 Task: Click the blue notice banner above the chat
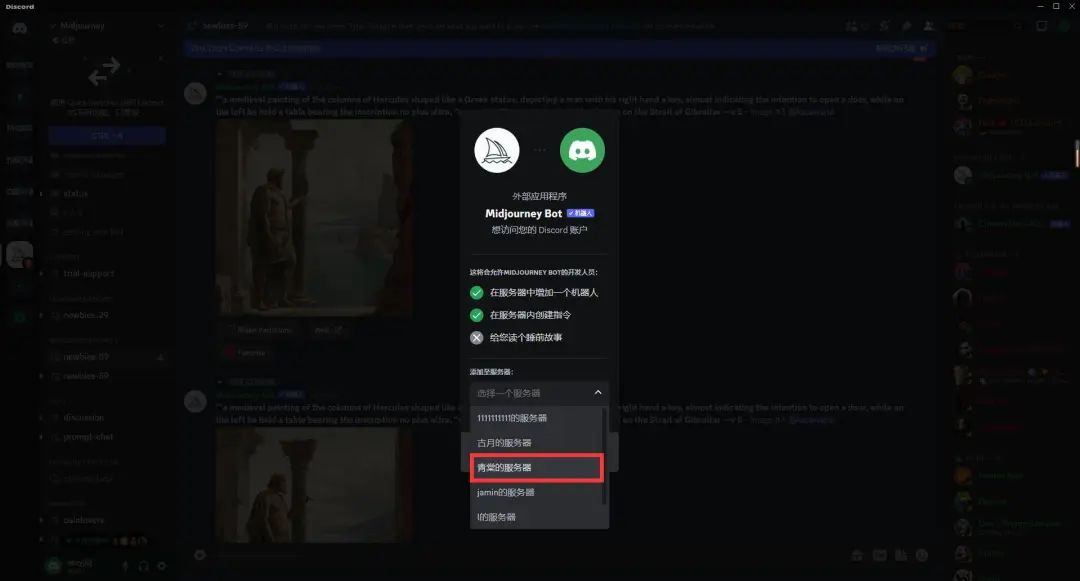559,48
